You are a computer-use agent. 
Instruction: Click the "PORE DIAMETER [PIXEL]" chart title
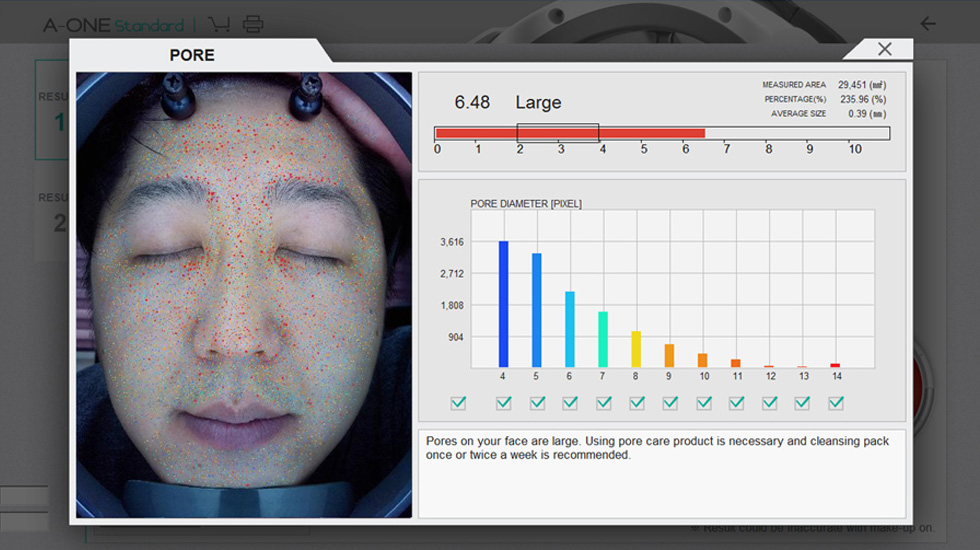(x=526, y=204)
